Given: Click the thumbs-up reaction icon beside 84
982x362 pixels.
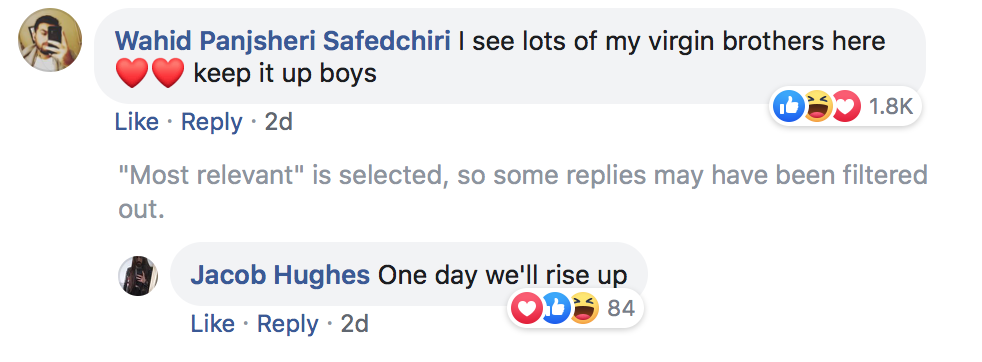Looking at the screenshot, I should pyautogui.click(x=555, y=308).
